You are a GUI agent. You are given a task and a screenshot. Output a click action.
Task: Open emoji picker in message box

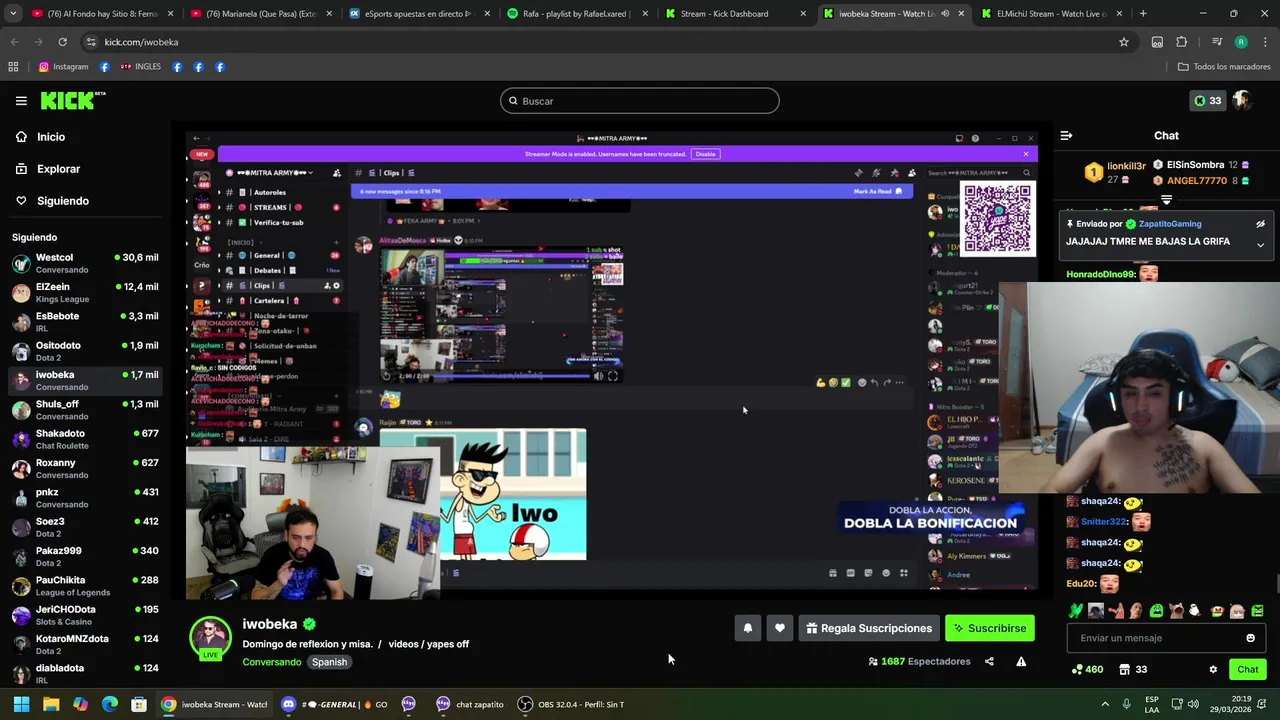click(1250, 638)
